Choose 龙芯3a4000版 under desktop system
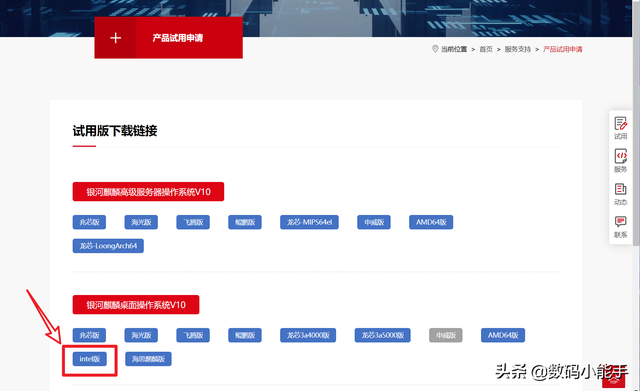 (308, 335)
